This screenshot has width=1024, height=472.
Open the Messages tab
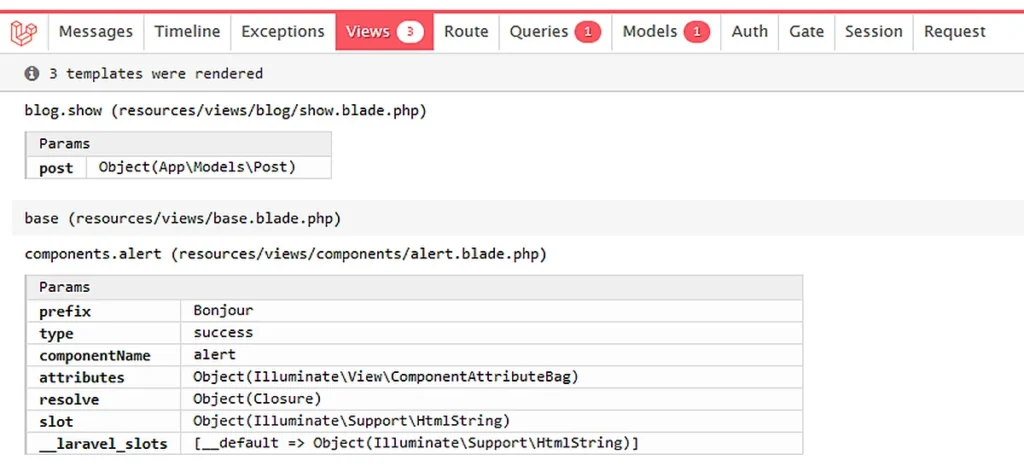point(96,32)
